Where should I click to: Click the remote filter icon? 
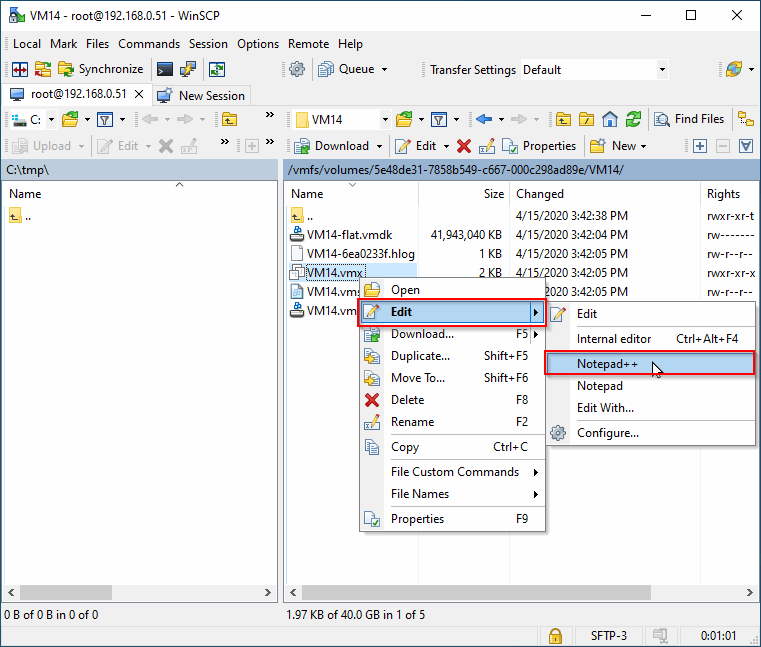tap(439, 119)
